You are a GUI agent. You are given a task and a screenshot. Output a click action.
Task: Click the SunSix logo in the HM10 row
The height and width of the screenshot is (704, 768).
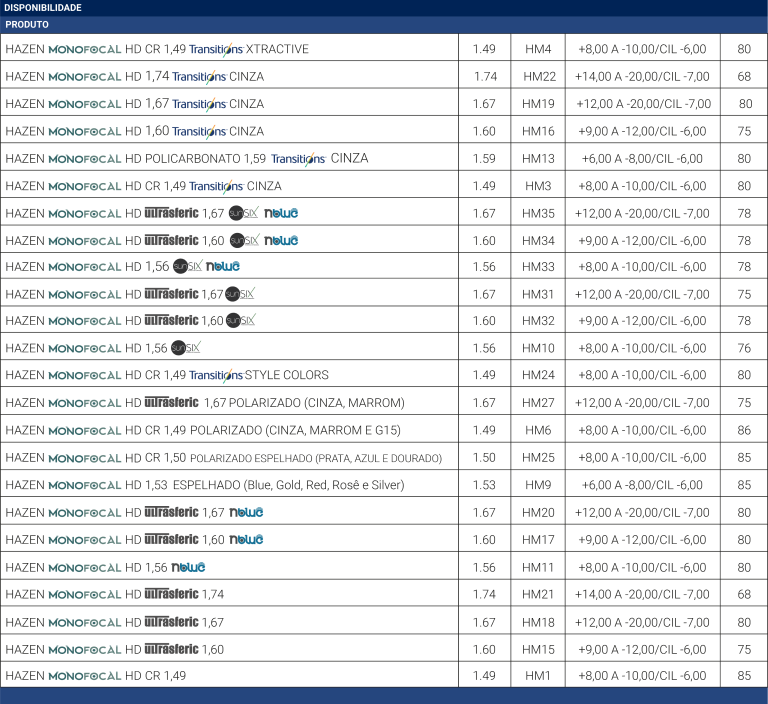186,348
